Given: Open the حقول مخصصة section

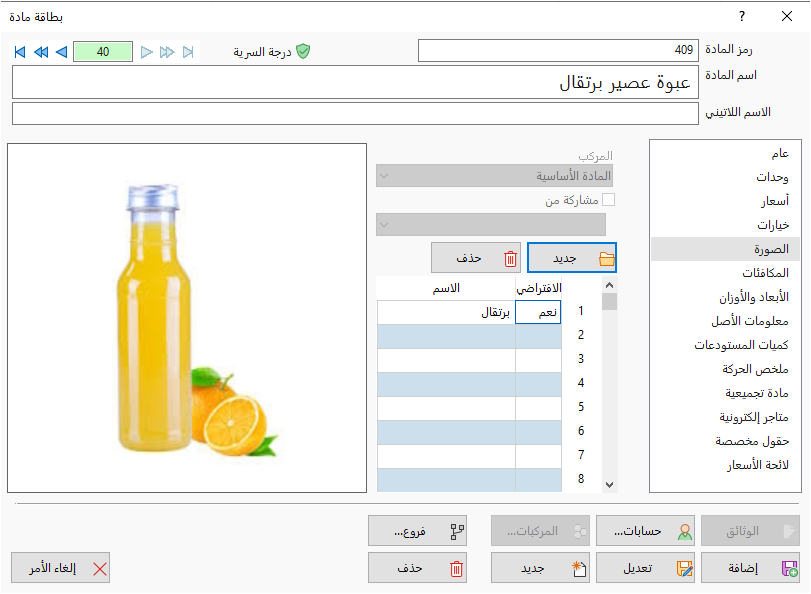Looking at the screenshot, I should click(726, 441).
